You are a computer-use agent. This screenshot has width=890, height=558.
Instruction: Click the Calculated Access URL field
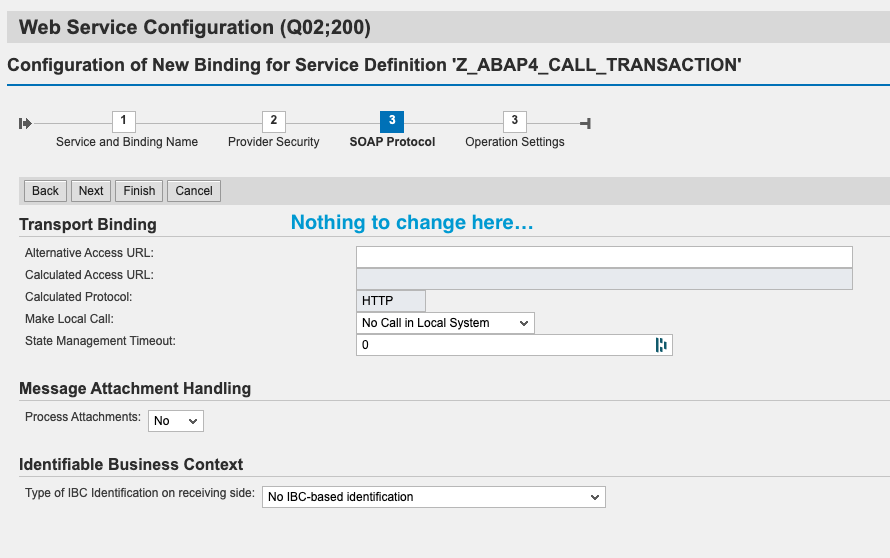coord(604,279)
